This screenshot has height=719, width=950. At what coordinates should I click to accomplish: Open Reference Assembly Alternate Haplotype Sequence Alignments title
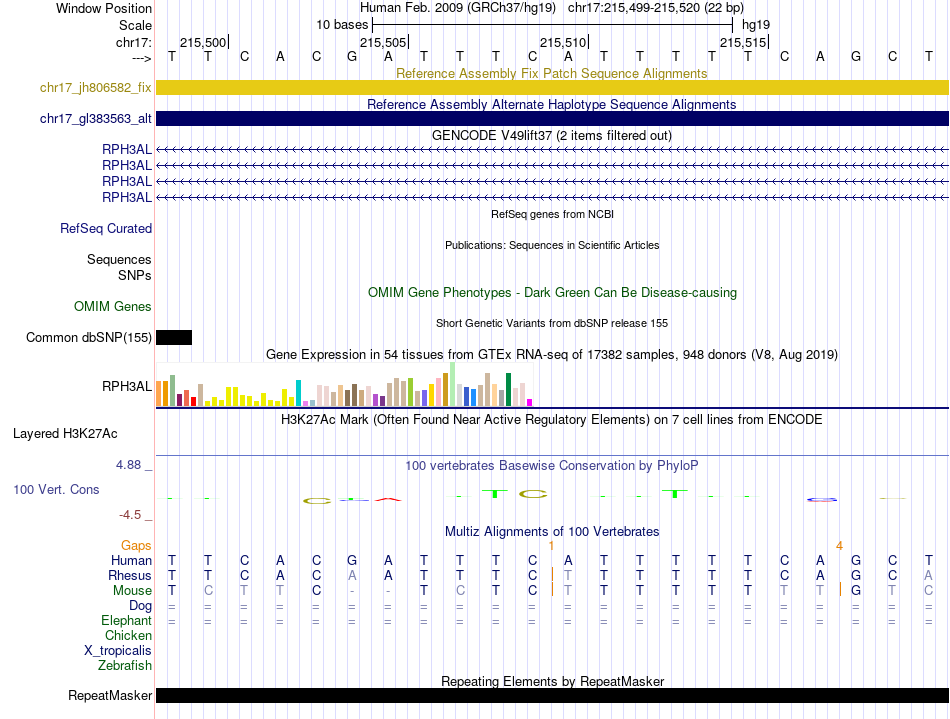(551, 104)
